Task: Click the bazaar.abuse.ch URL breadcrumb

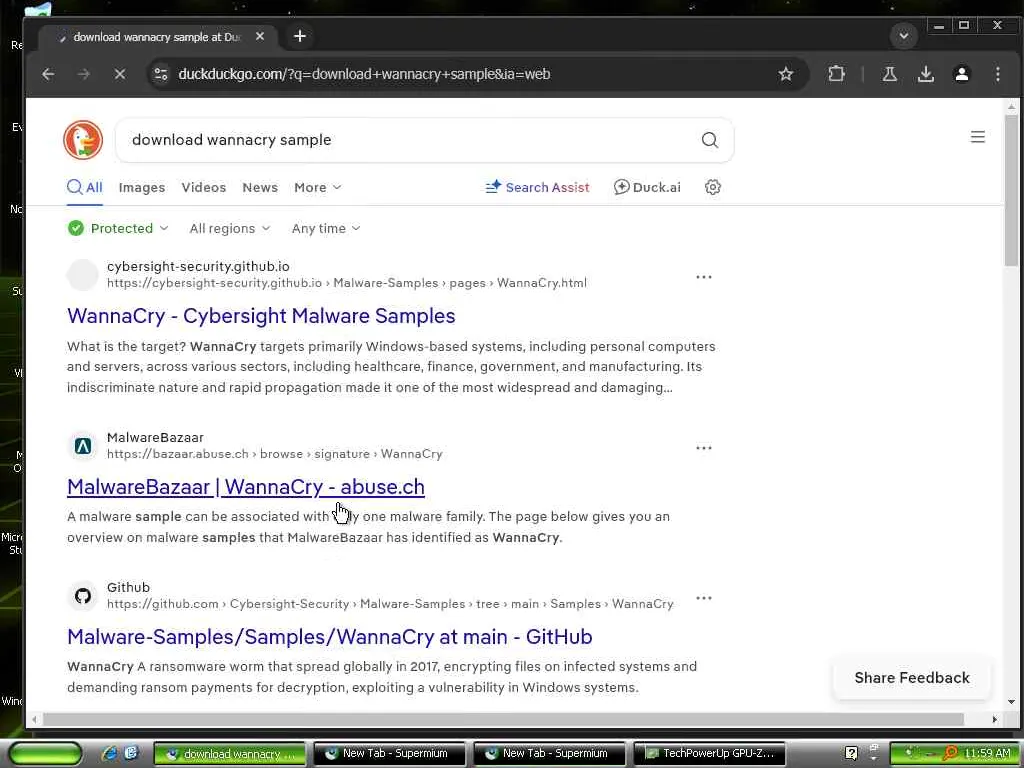Action: (x=275, y=454)
